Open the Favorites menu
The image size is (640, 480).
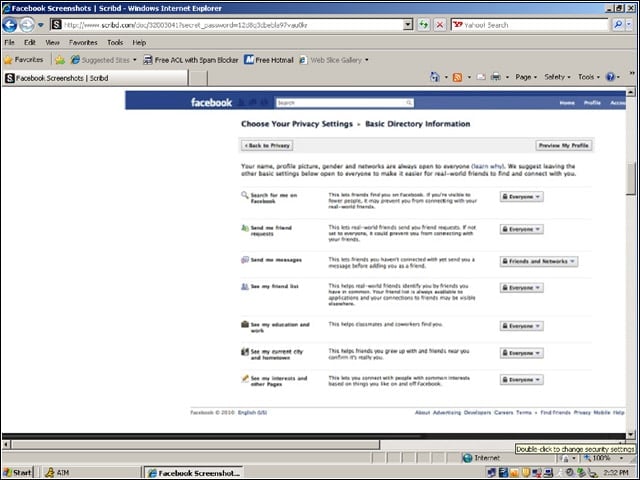click(83, 42)
